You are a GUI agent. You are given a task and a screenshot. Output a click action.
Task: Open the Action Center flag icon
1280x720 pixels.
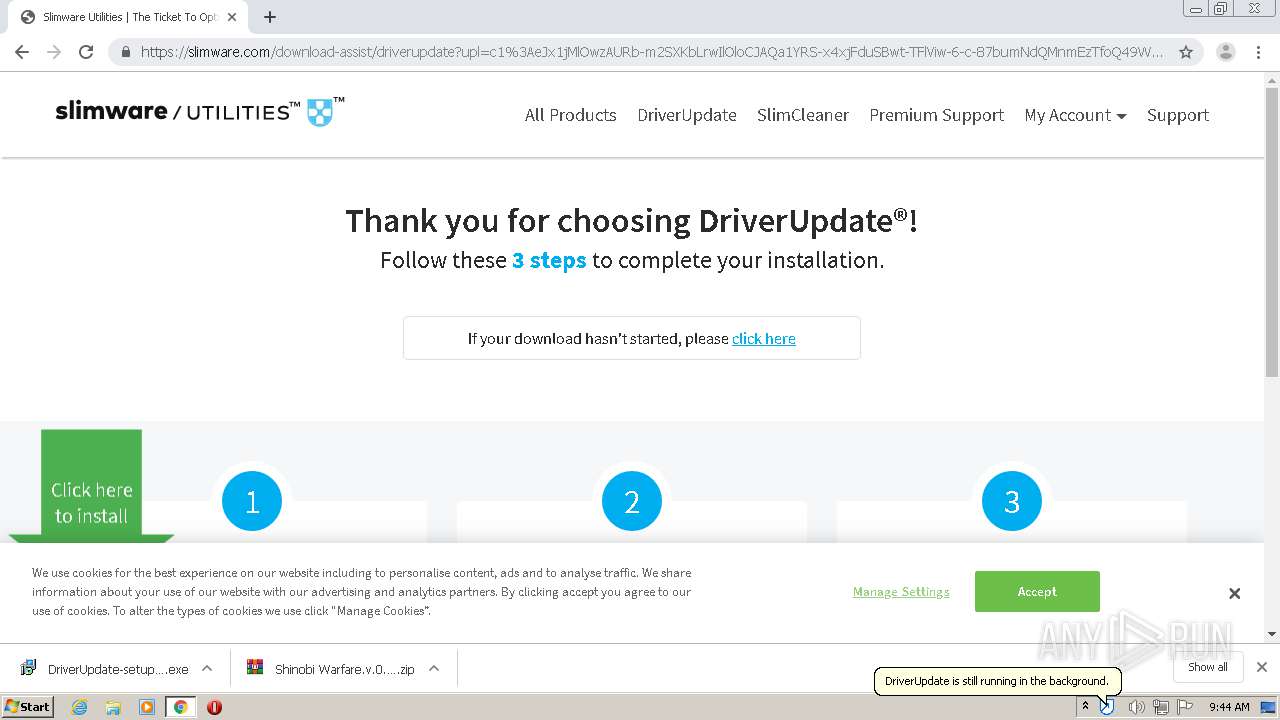(x=1185, y=707)
